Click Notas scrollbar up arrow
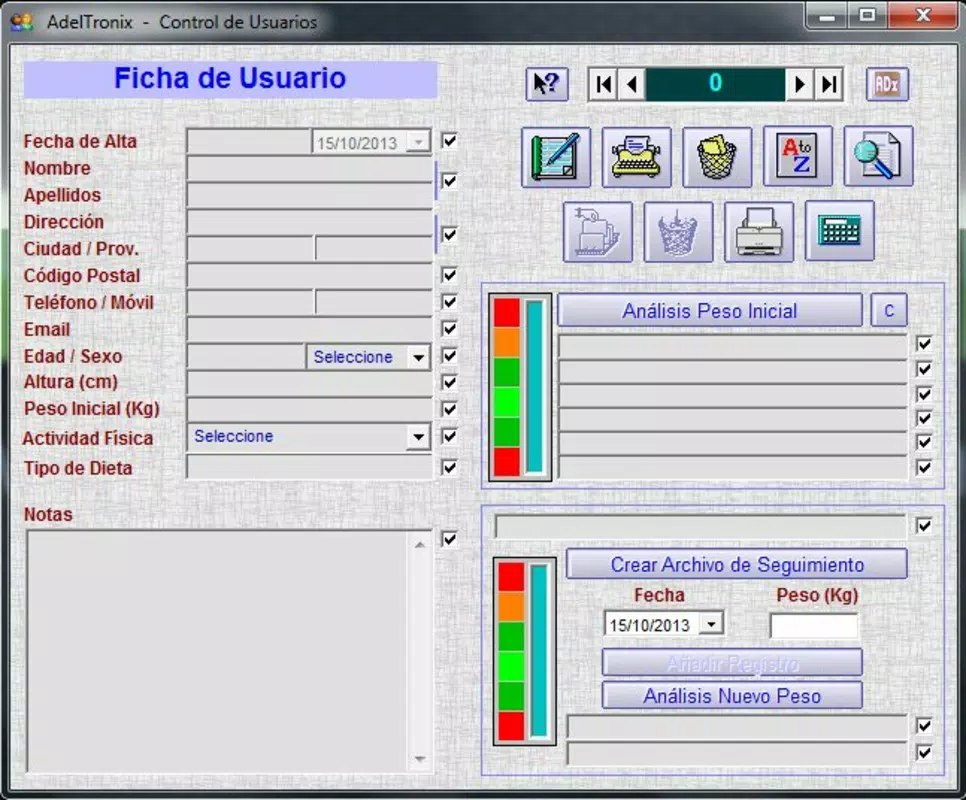Viewport: 966px width, 800px height. [420, 544]
